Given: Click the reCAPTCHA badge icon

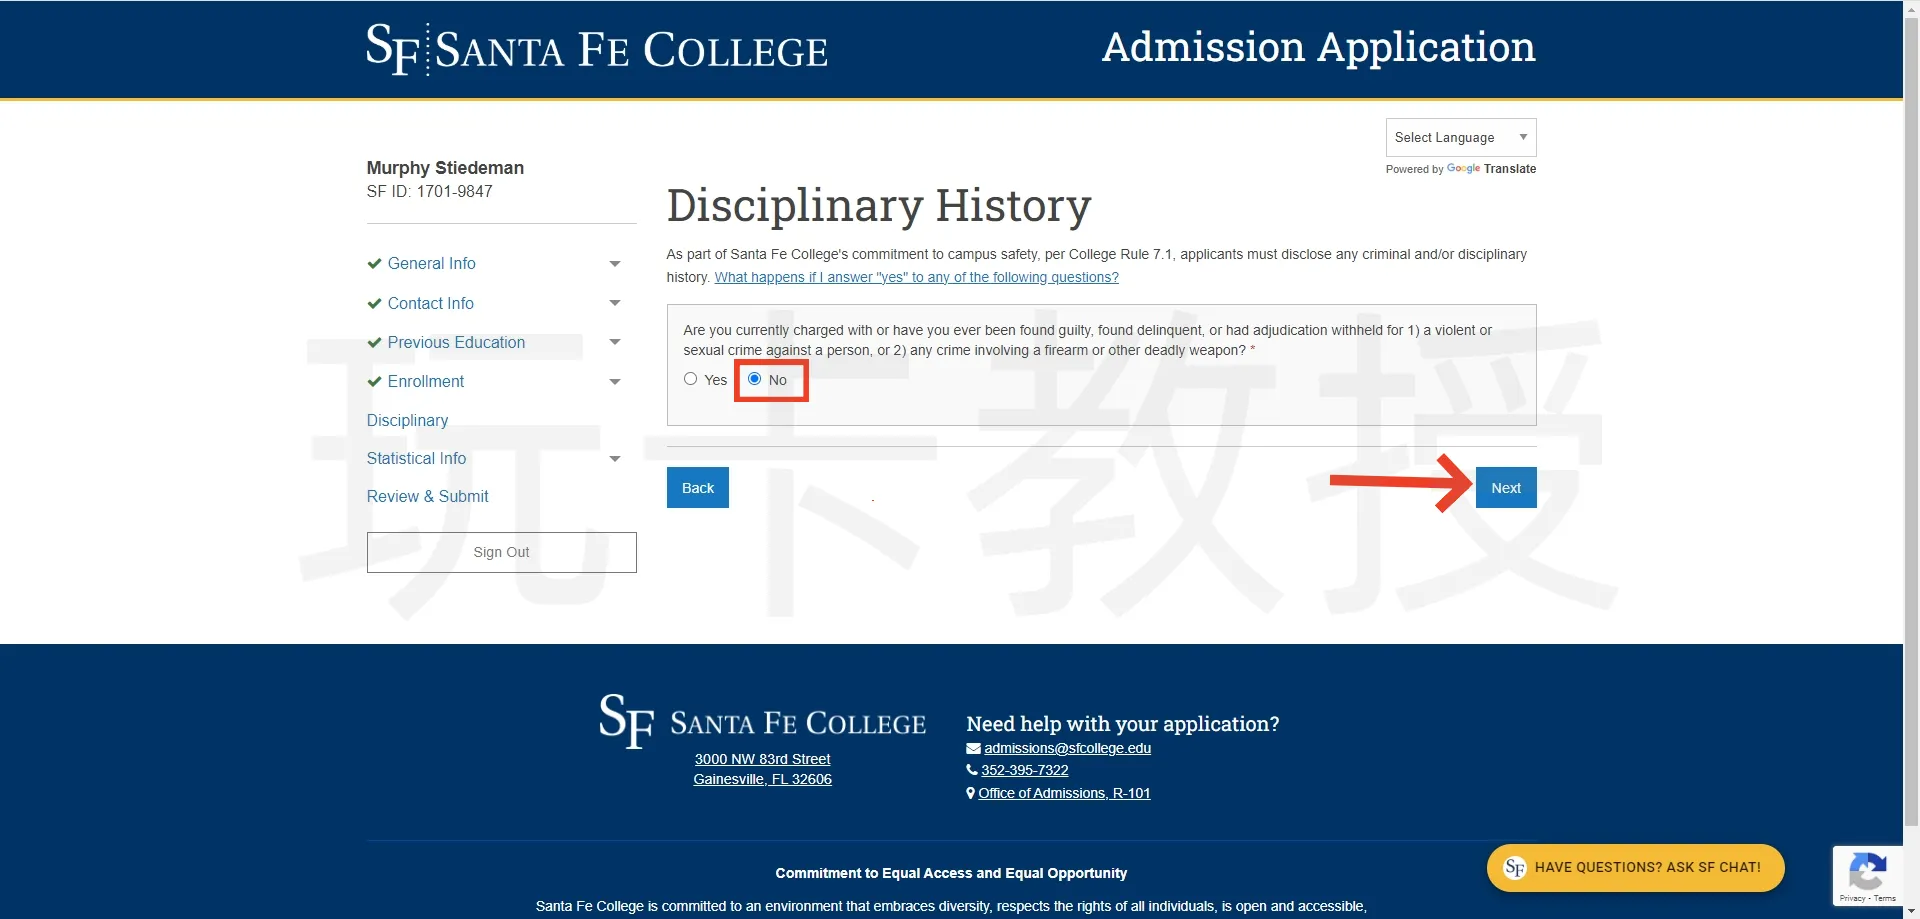Looking at the screenshot, I should click(x=1867, y=872).
